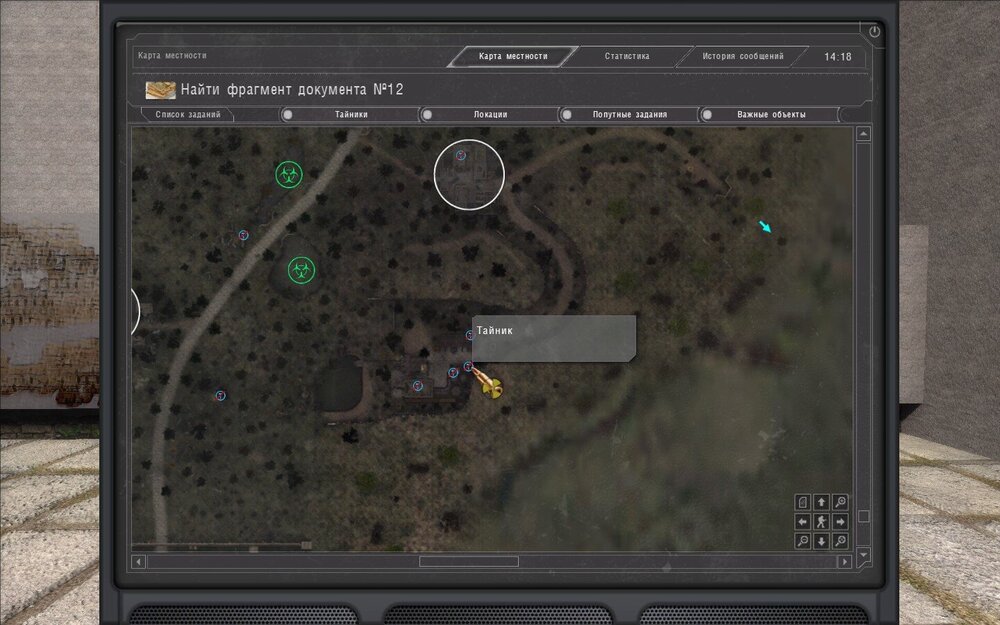
Task: Switch to the Карта местности tab
Action: pos(513,56)
